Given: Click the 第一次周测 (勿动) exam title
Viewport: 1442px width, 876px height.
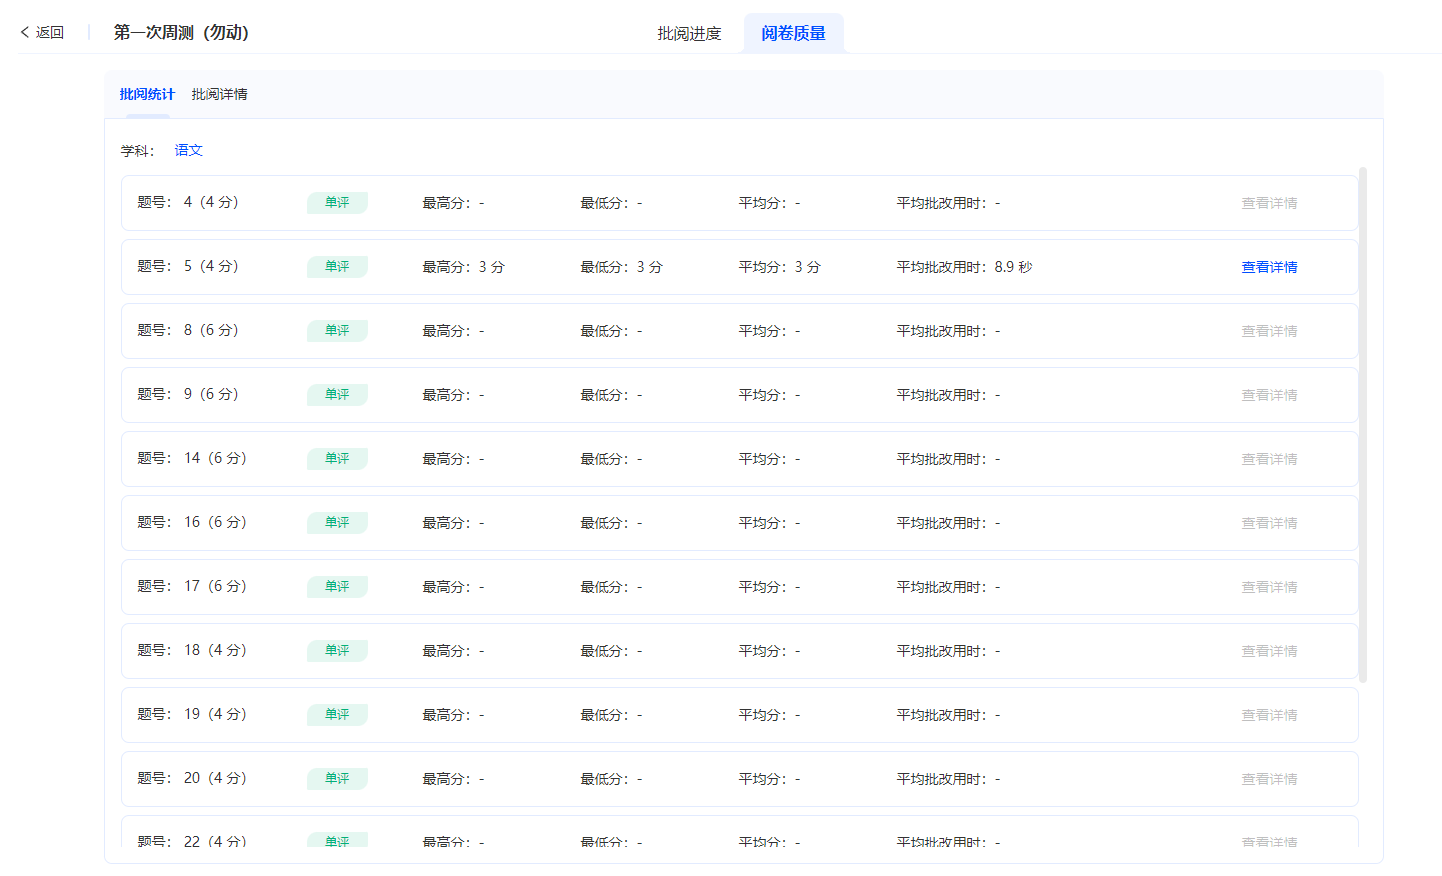Looking at the screenshot, I should [181, 33].
